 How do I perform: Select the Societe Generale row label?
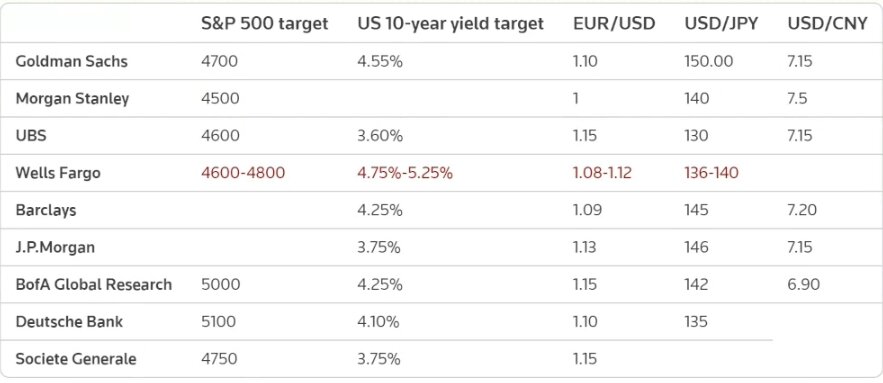(76, 359)
